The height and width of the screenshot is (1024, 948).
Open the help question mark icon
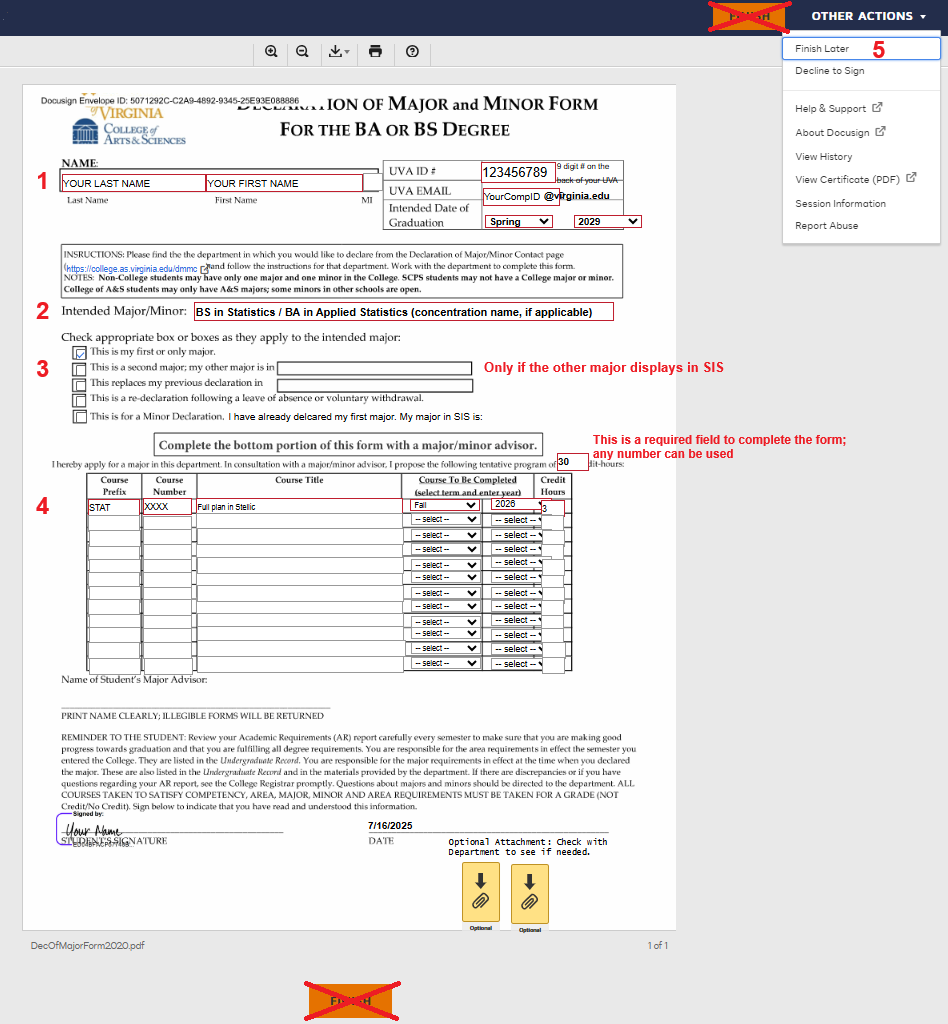412,52
